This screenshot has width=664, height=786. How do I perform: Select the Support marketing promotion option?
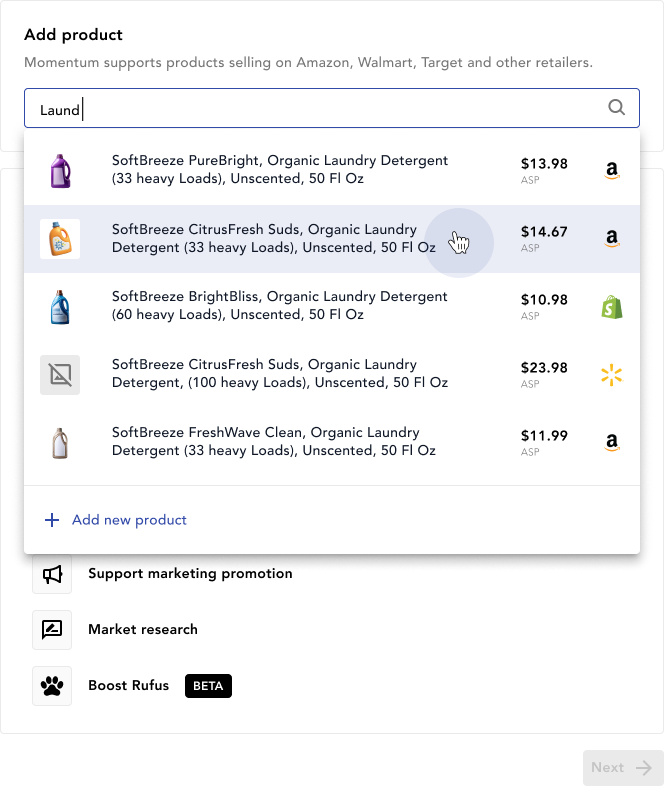point(190,574)
